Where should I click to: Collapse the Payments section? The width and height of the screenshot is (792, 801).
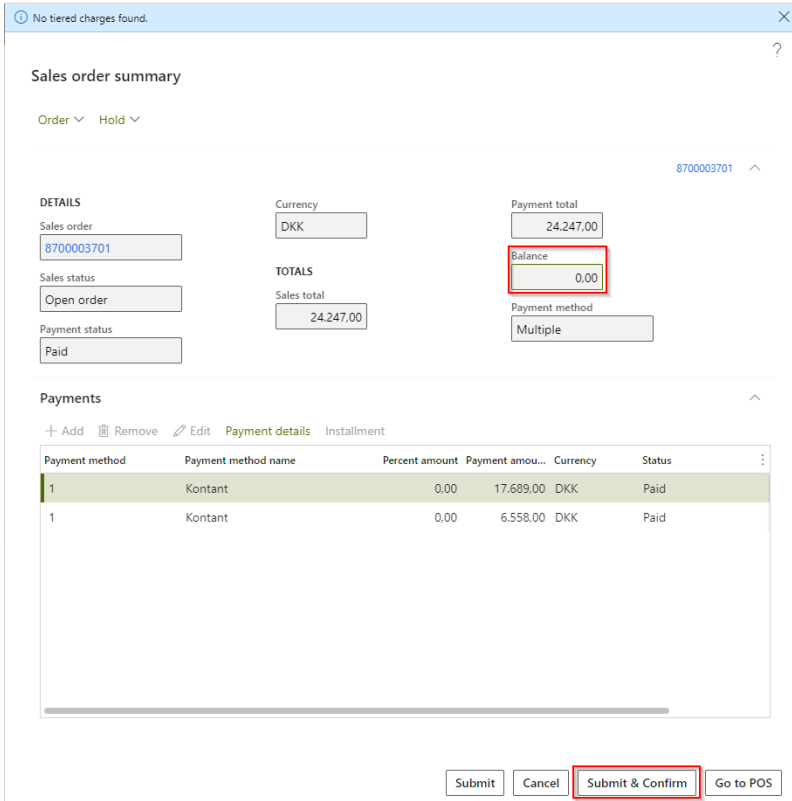[755, 398]
